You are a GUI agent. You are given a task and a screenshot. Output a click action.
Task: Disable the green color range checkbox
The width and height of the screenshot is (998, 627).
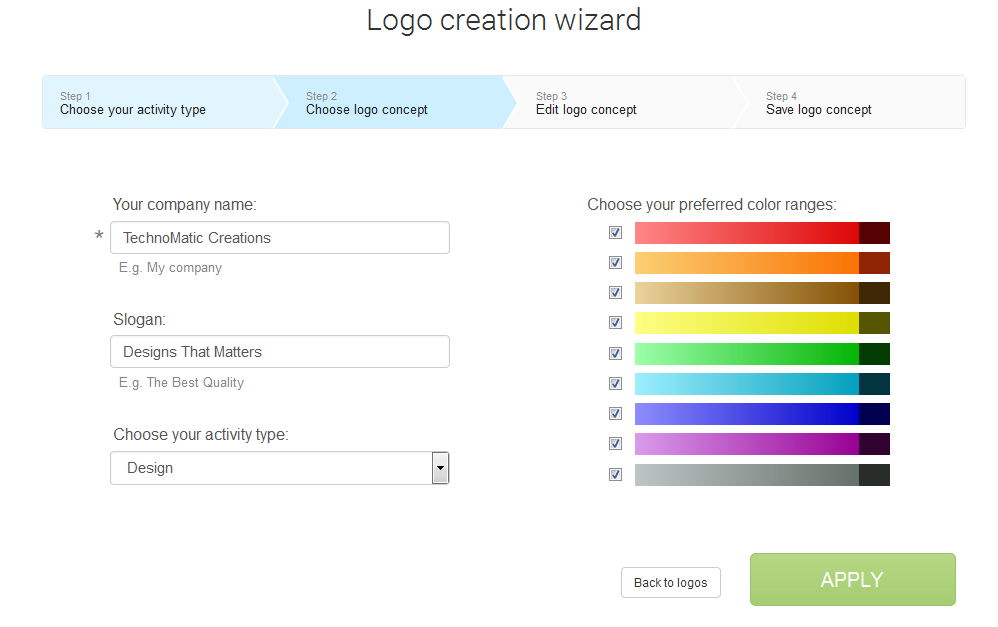tap(615, 353)
